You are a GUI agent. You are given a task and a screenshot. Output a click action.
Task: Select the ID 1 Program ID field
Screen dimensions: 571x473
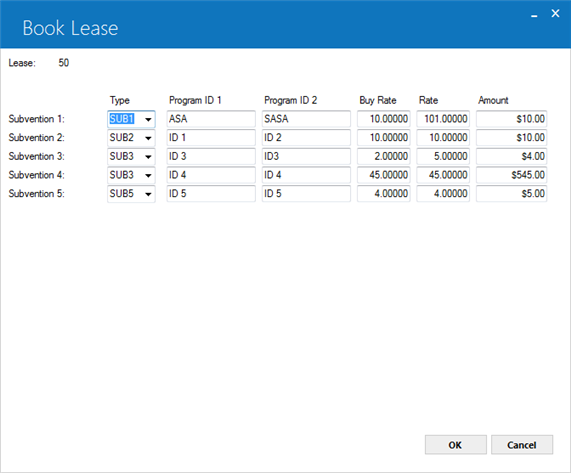[211, 138]
